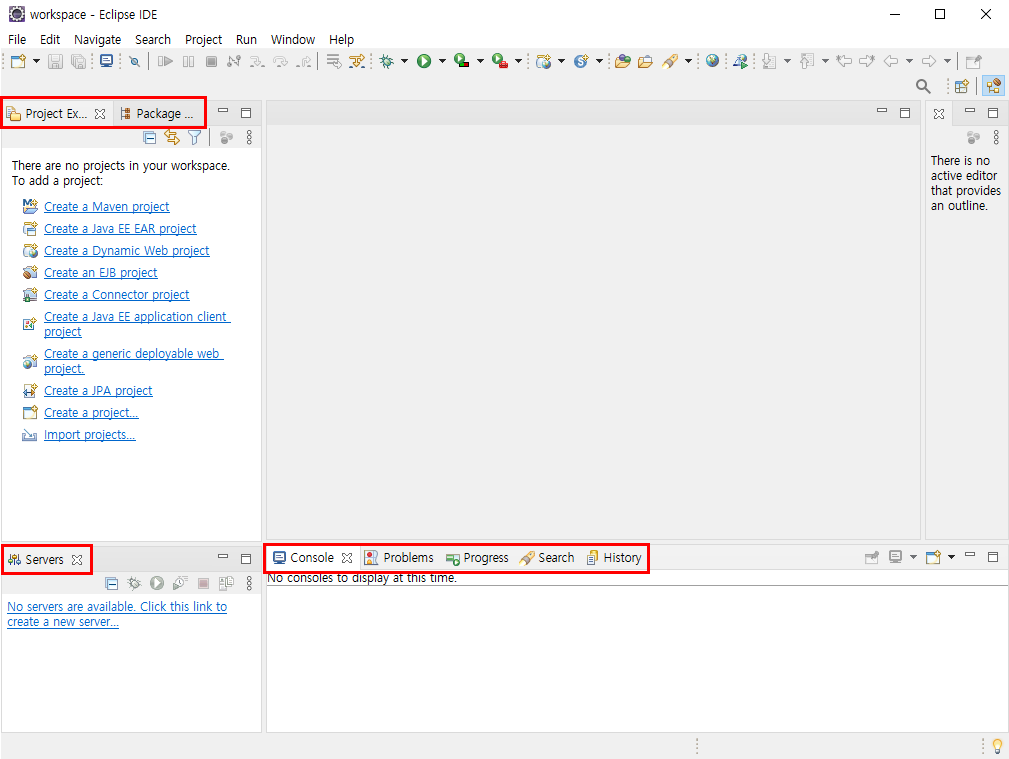Click the Disconnect debug icon
This screenshot has width=1009, height=759.
click(x=234, y=61)
